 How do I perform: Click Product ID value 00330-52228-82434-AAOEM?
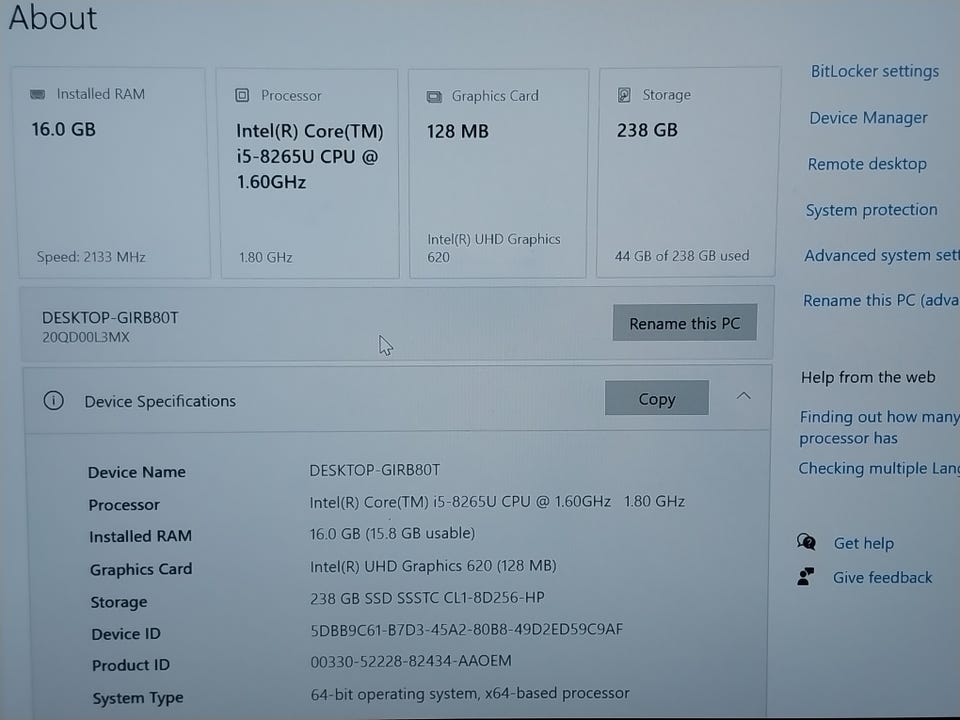click(411, 661)
